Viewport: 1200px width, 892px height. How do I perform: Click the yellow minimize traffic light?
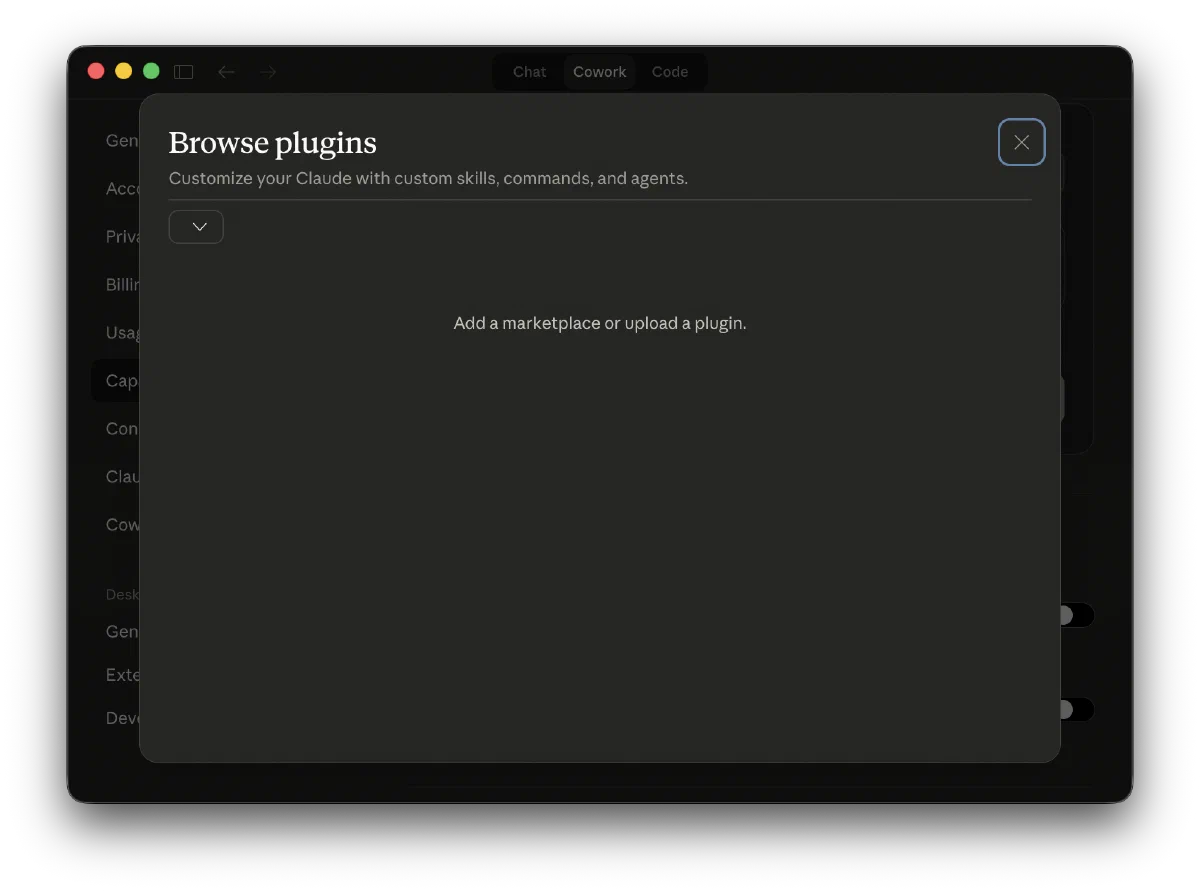(123, 71)
